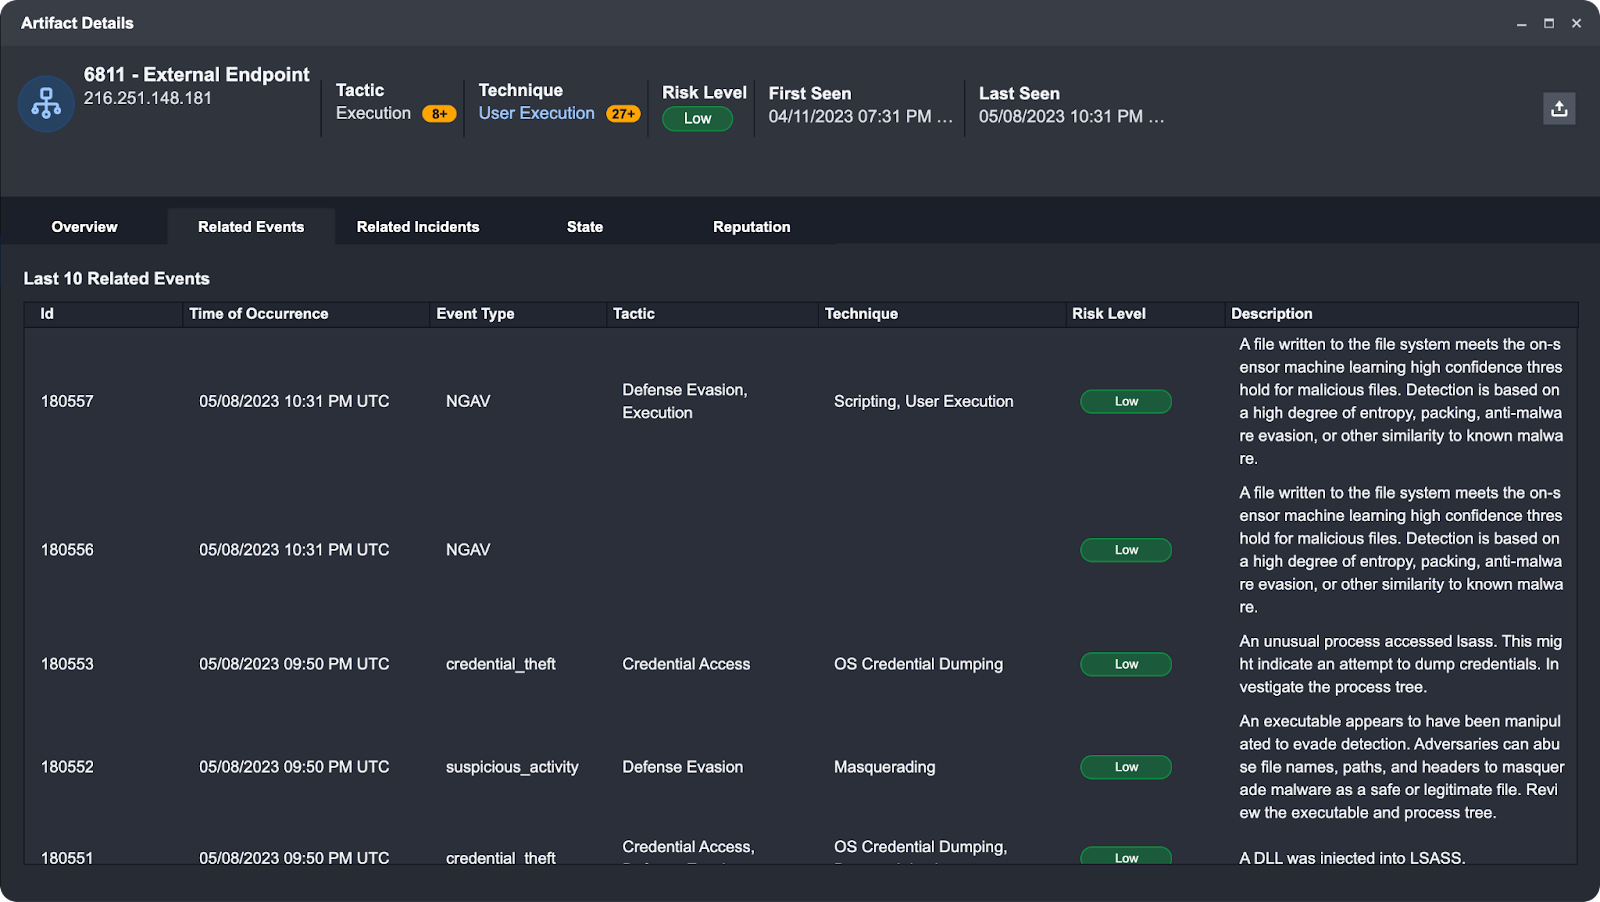Screen dimensions: 1600x902
Task: Close the Artifact Details window
Action: [1576, 23]
